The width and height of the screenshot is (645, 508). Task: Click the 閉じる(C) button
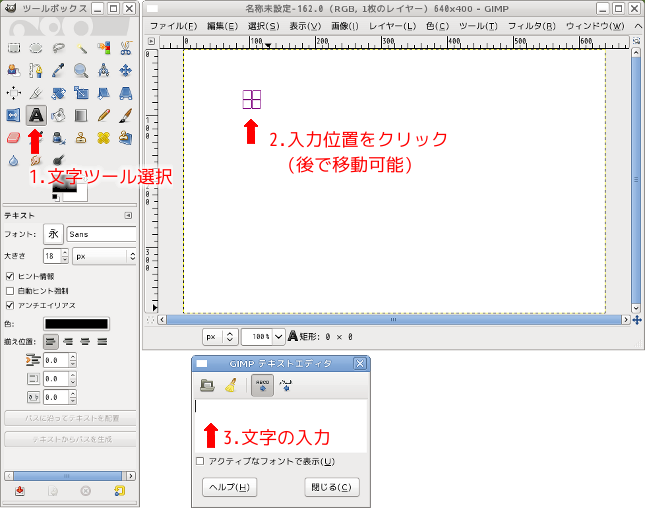tap(331, 487)
